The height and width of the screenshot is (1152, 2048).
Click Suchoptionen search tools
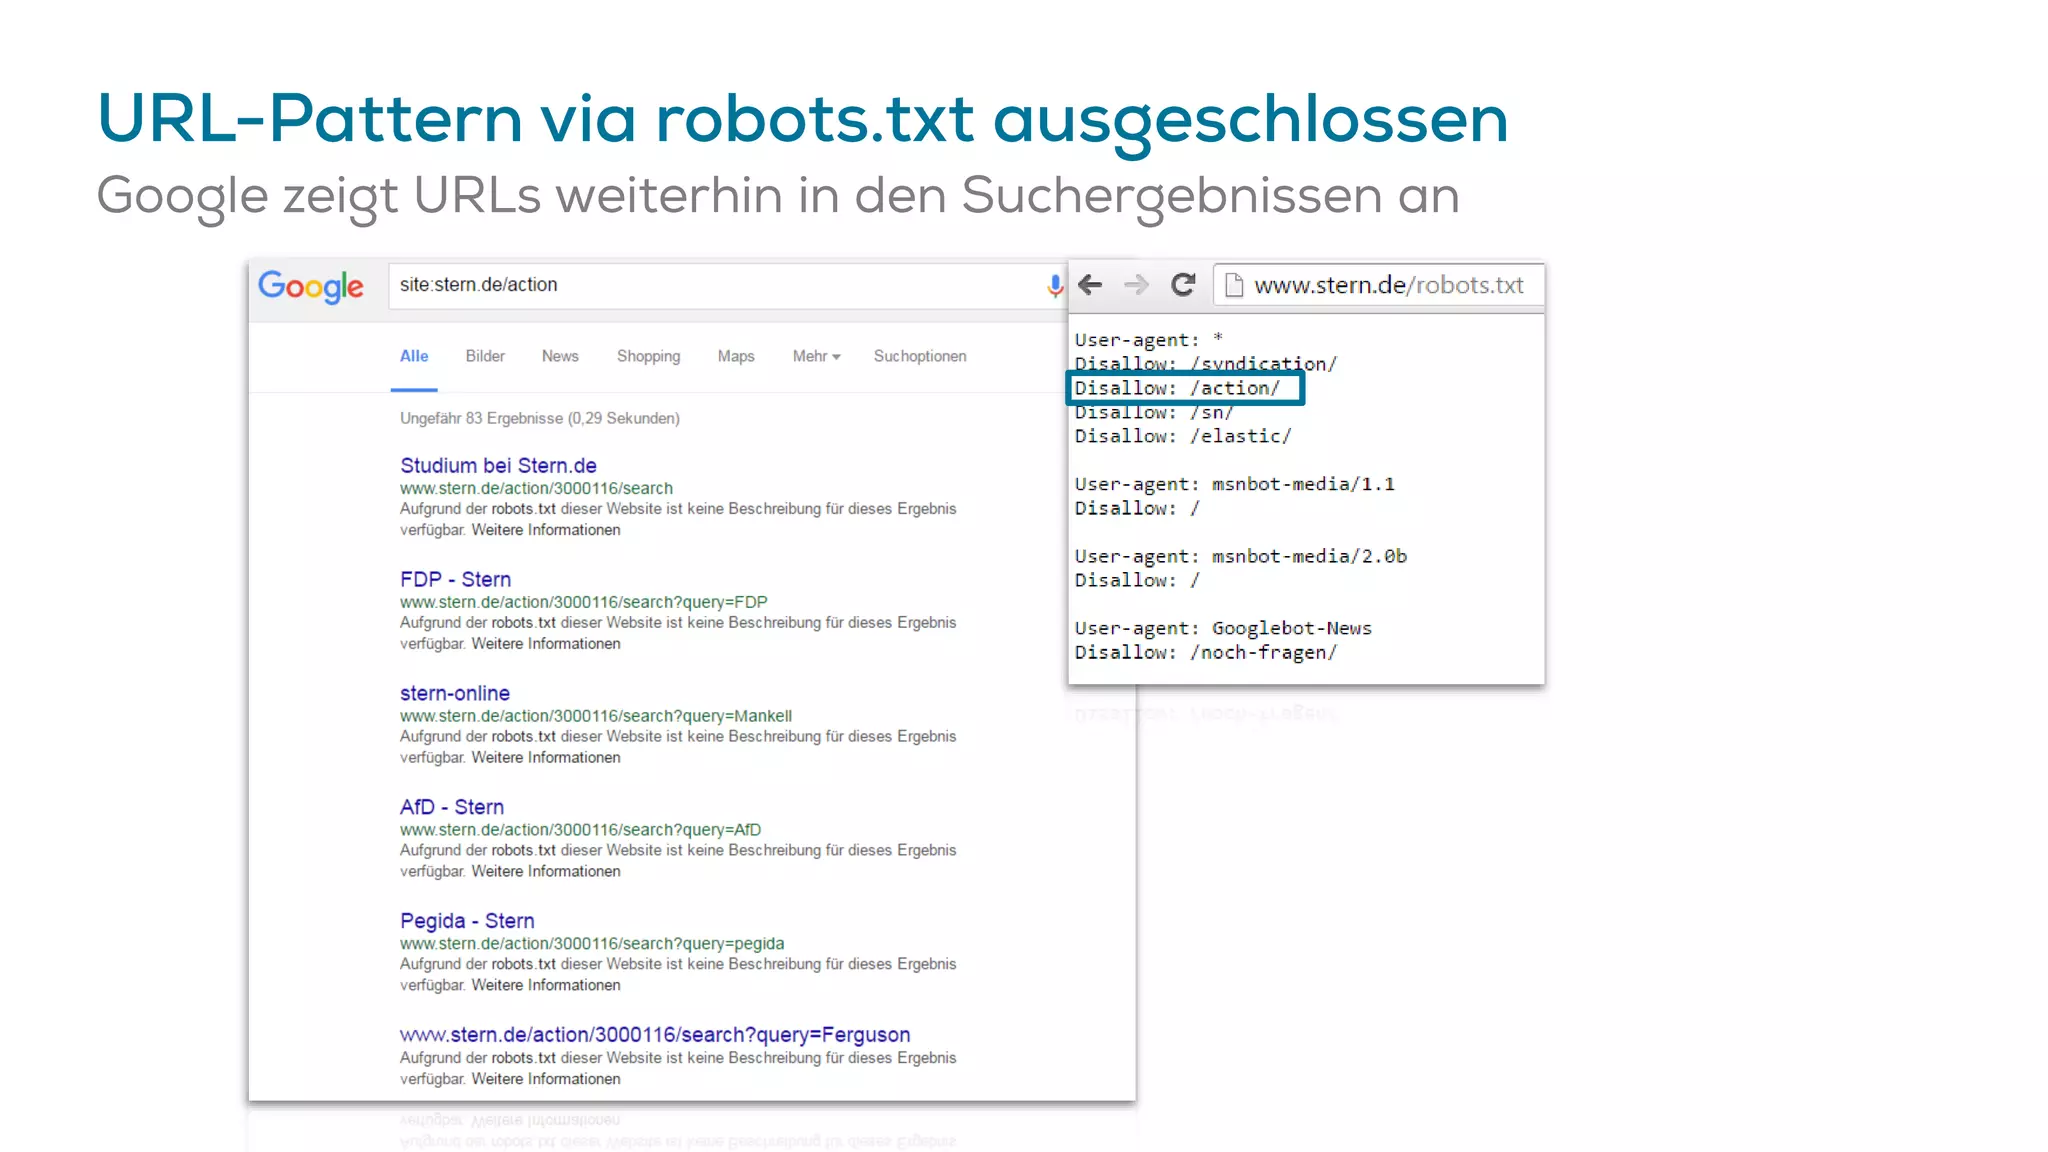[920, 356]
